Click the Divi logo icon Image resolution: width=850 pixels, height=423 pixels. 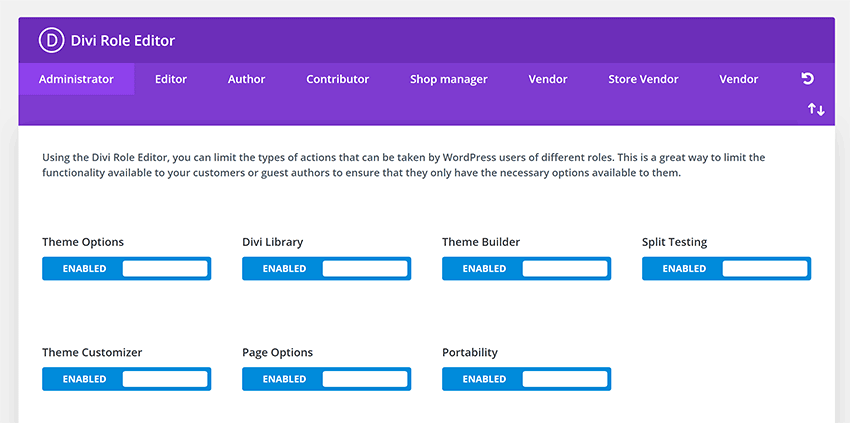click(51, 41)
